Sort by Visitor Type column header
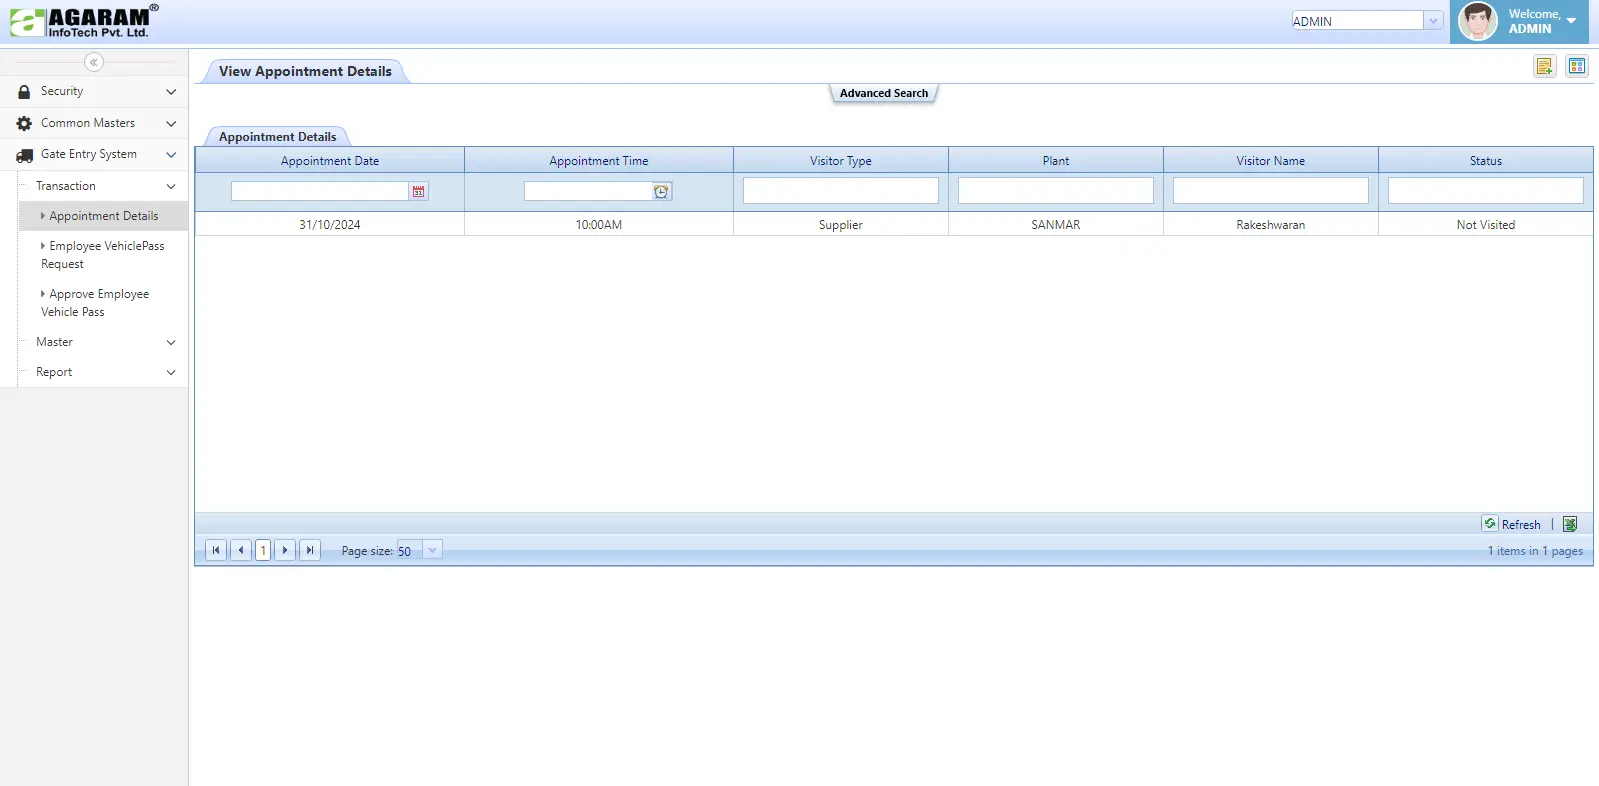1599x786 pixels. [841, 161]
